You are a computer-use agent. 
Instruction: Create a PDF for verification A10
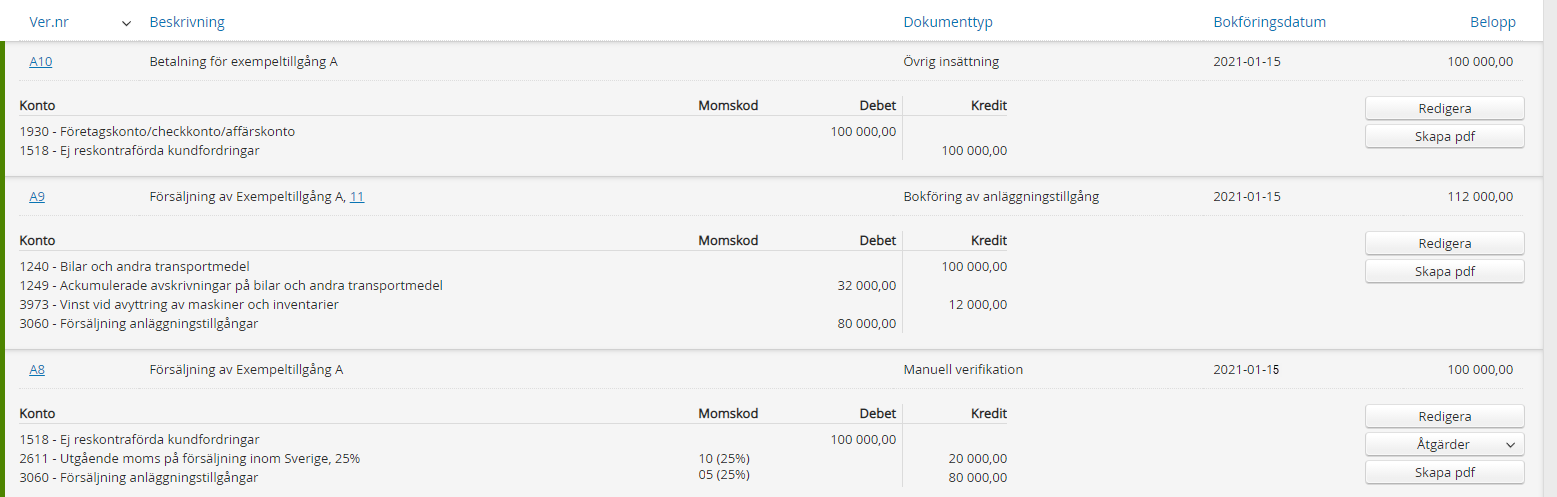[1444, 136]
